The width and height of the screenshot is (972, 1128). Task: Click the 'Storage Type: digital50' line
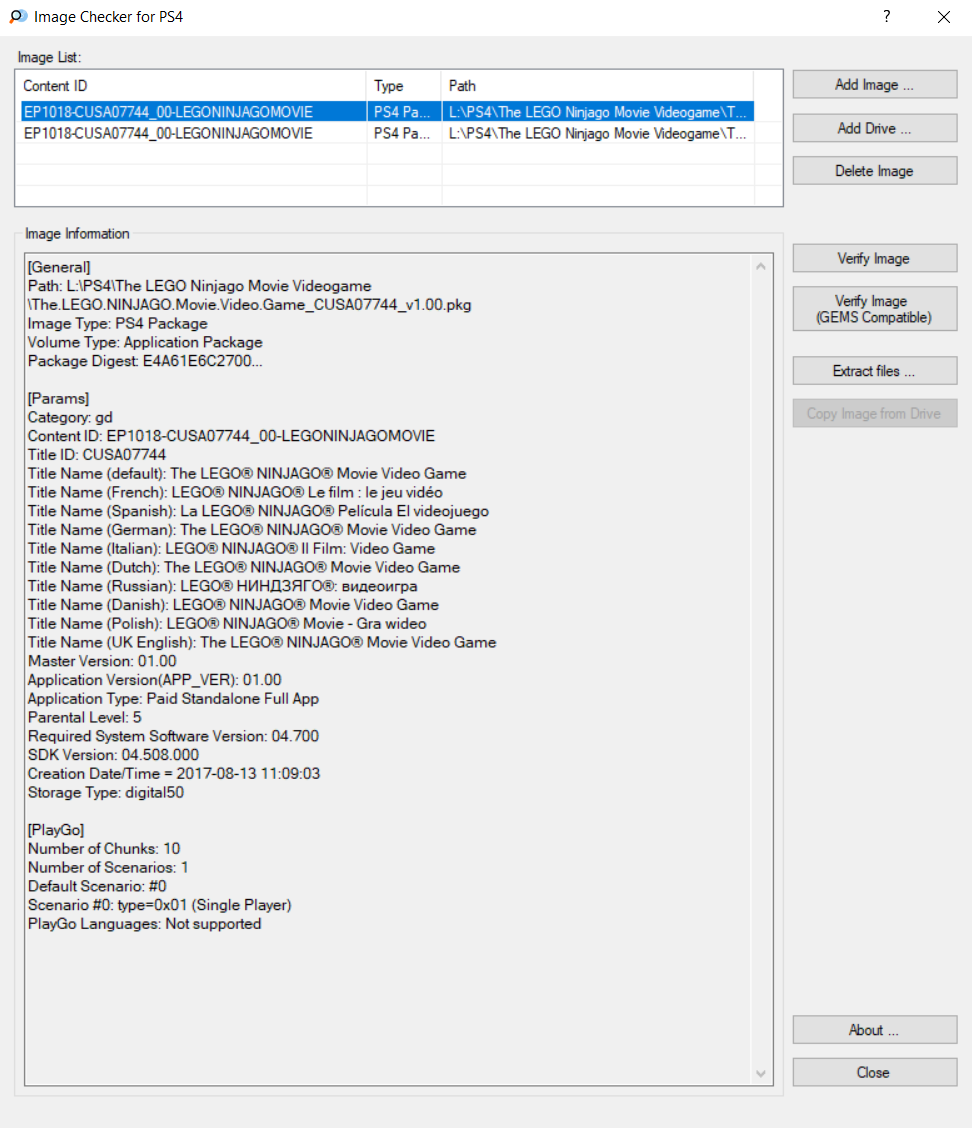(106, 791)
